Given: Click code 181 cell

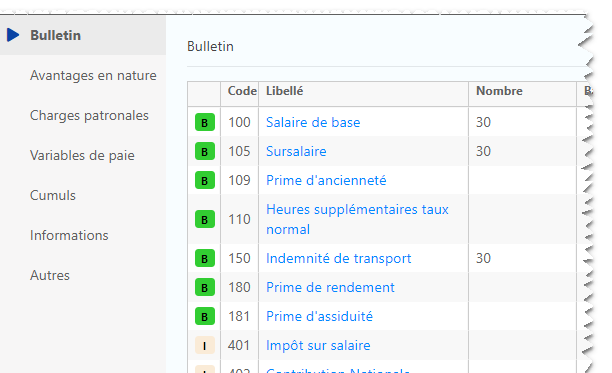Looking at the screenshot, I should (x=239, y=316).
